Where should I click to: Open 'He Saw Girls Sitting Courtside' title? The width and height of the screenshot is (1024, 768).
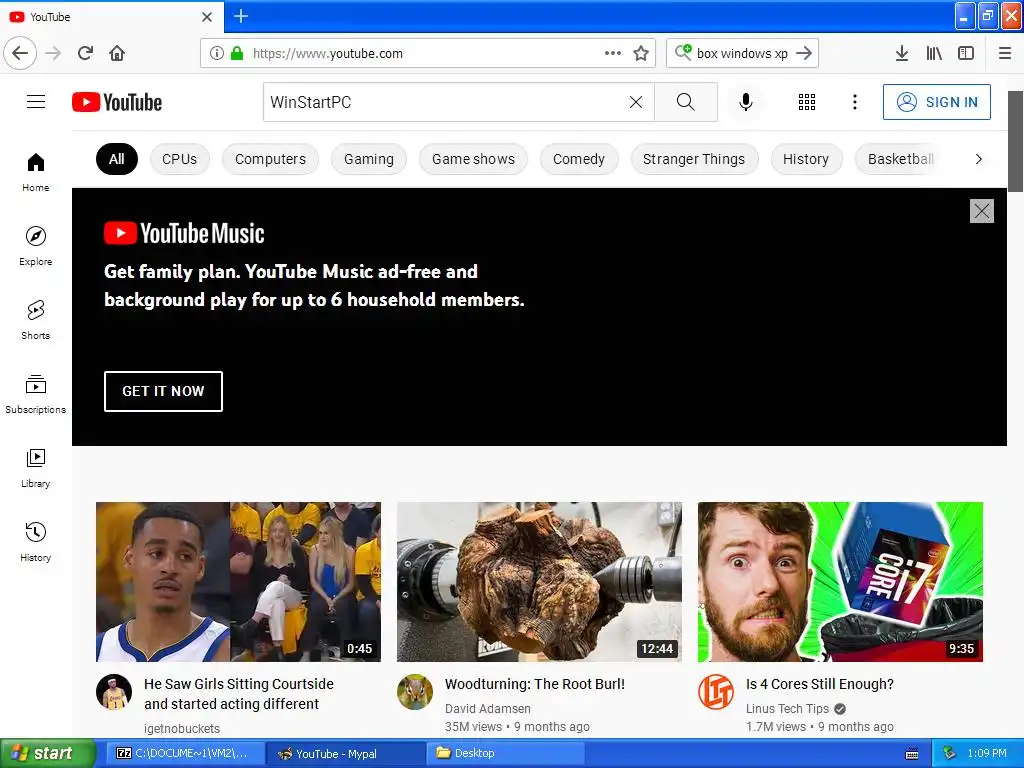tap(239, 694)
